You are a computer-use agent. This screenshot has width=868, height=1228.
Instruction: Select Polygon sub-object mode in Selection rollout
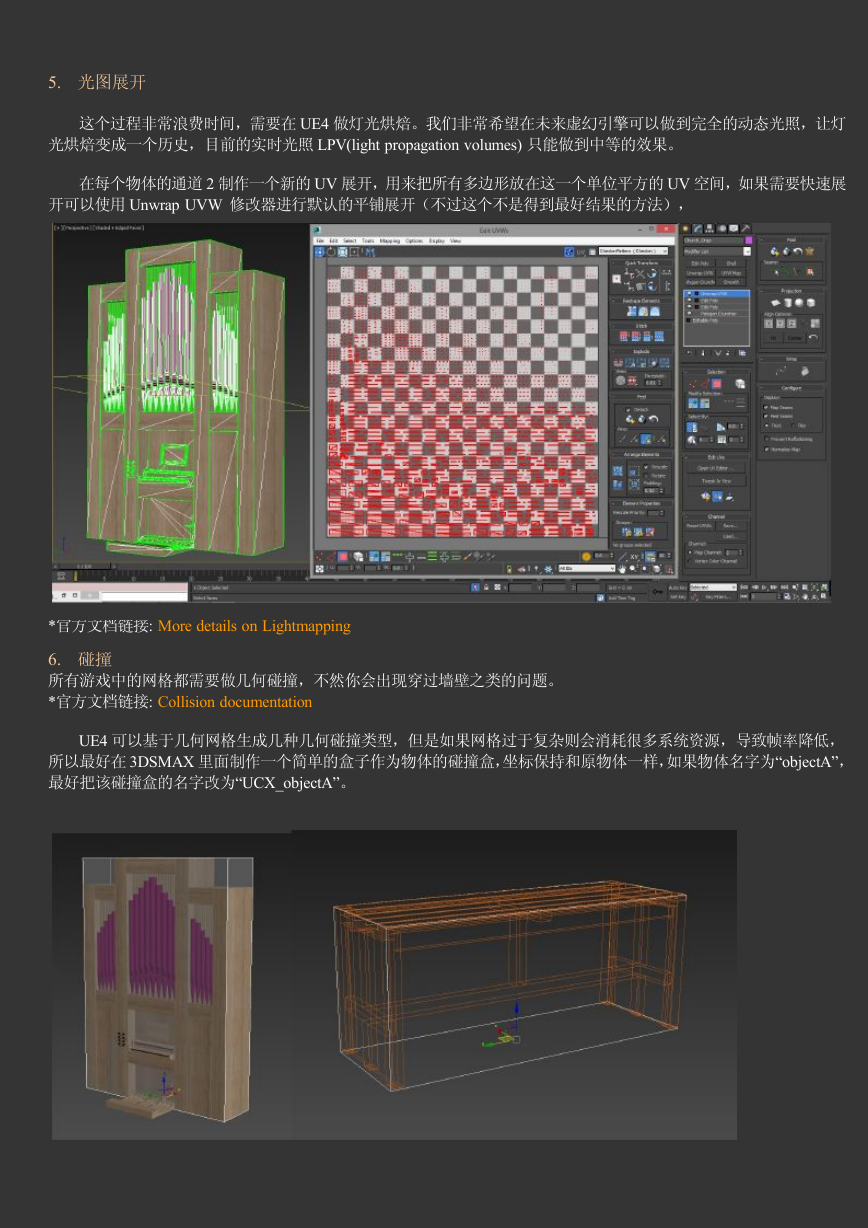click(716, 383)
